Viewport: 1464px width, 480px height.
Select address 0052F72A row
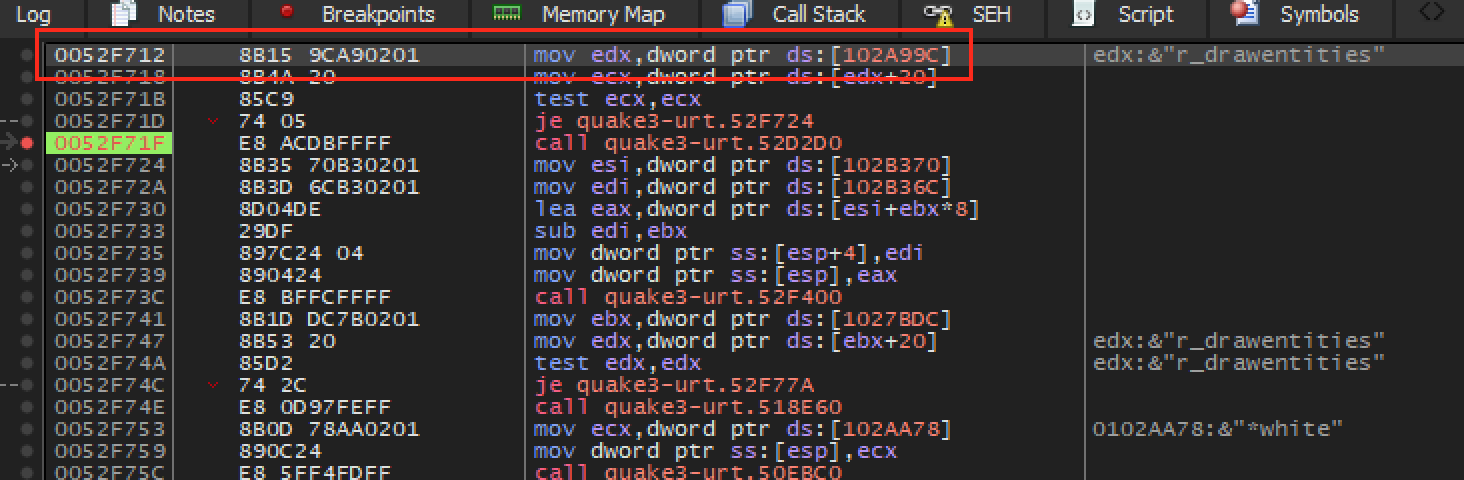pos(110,187)
